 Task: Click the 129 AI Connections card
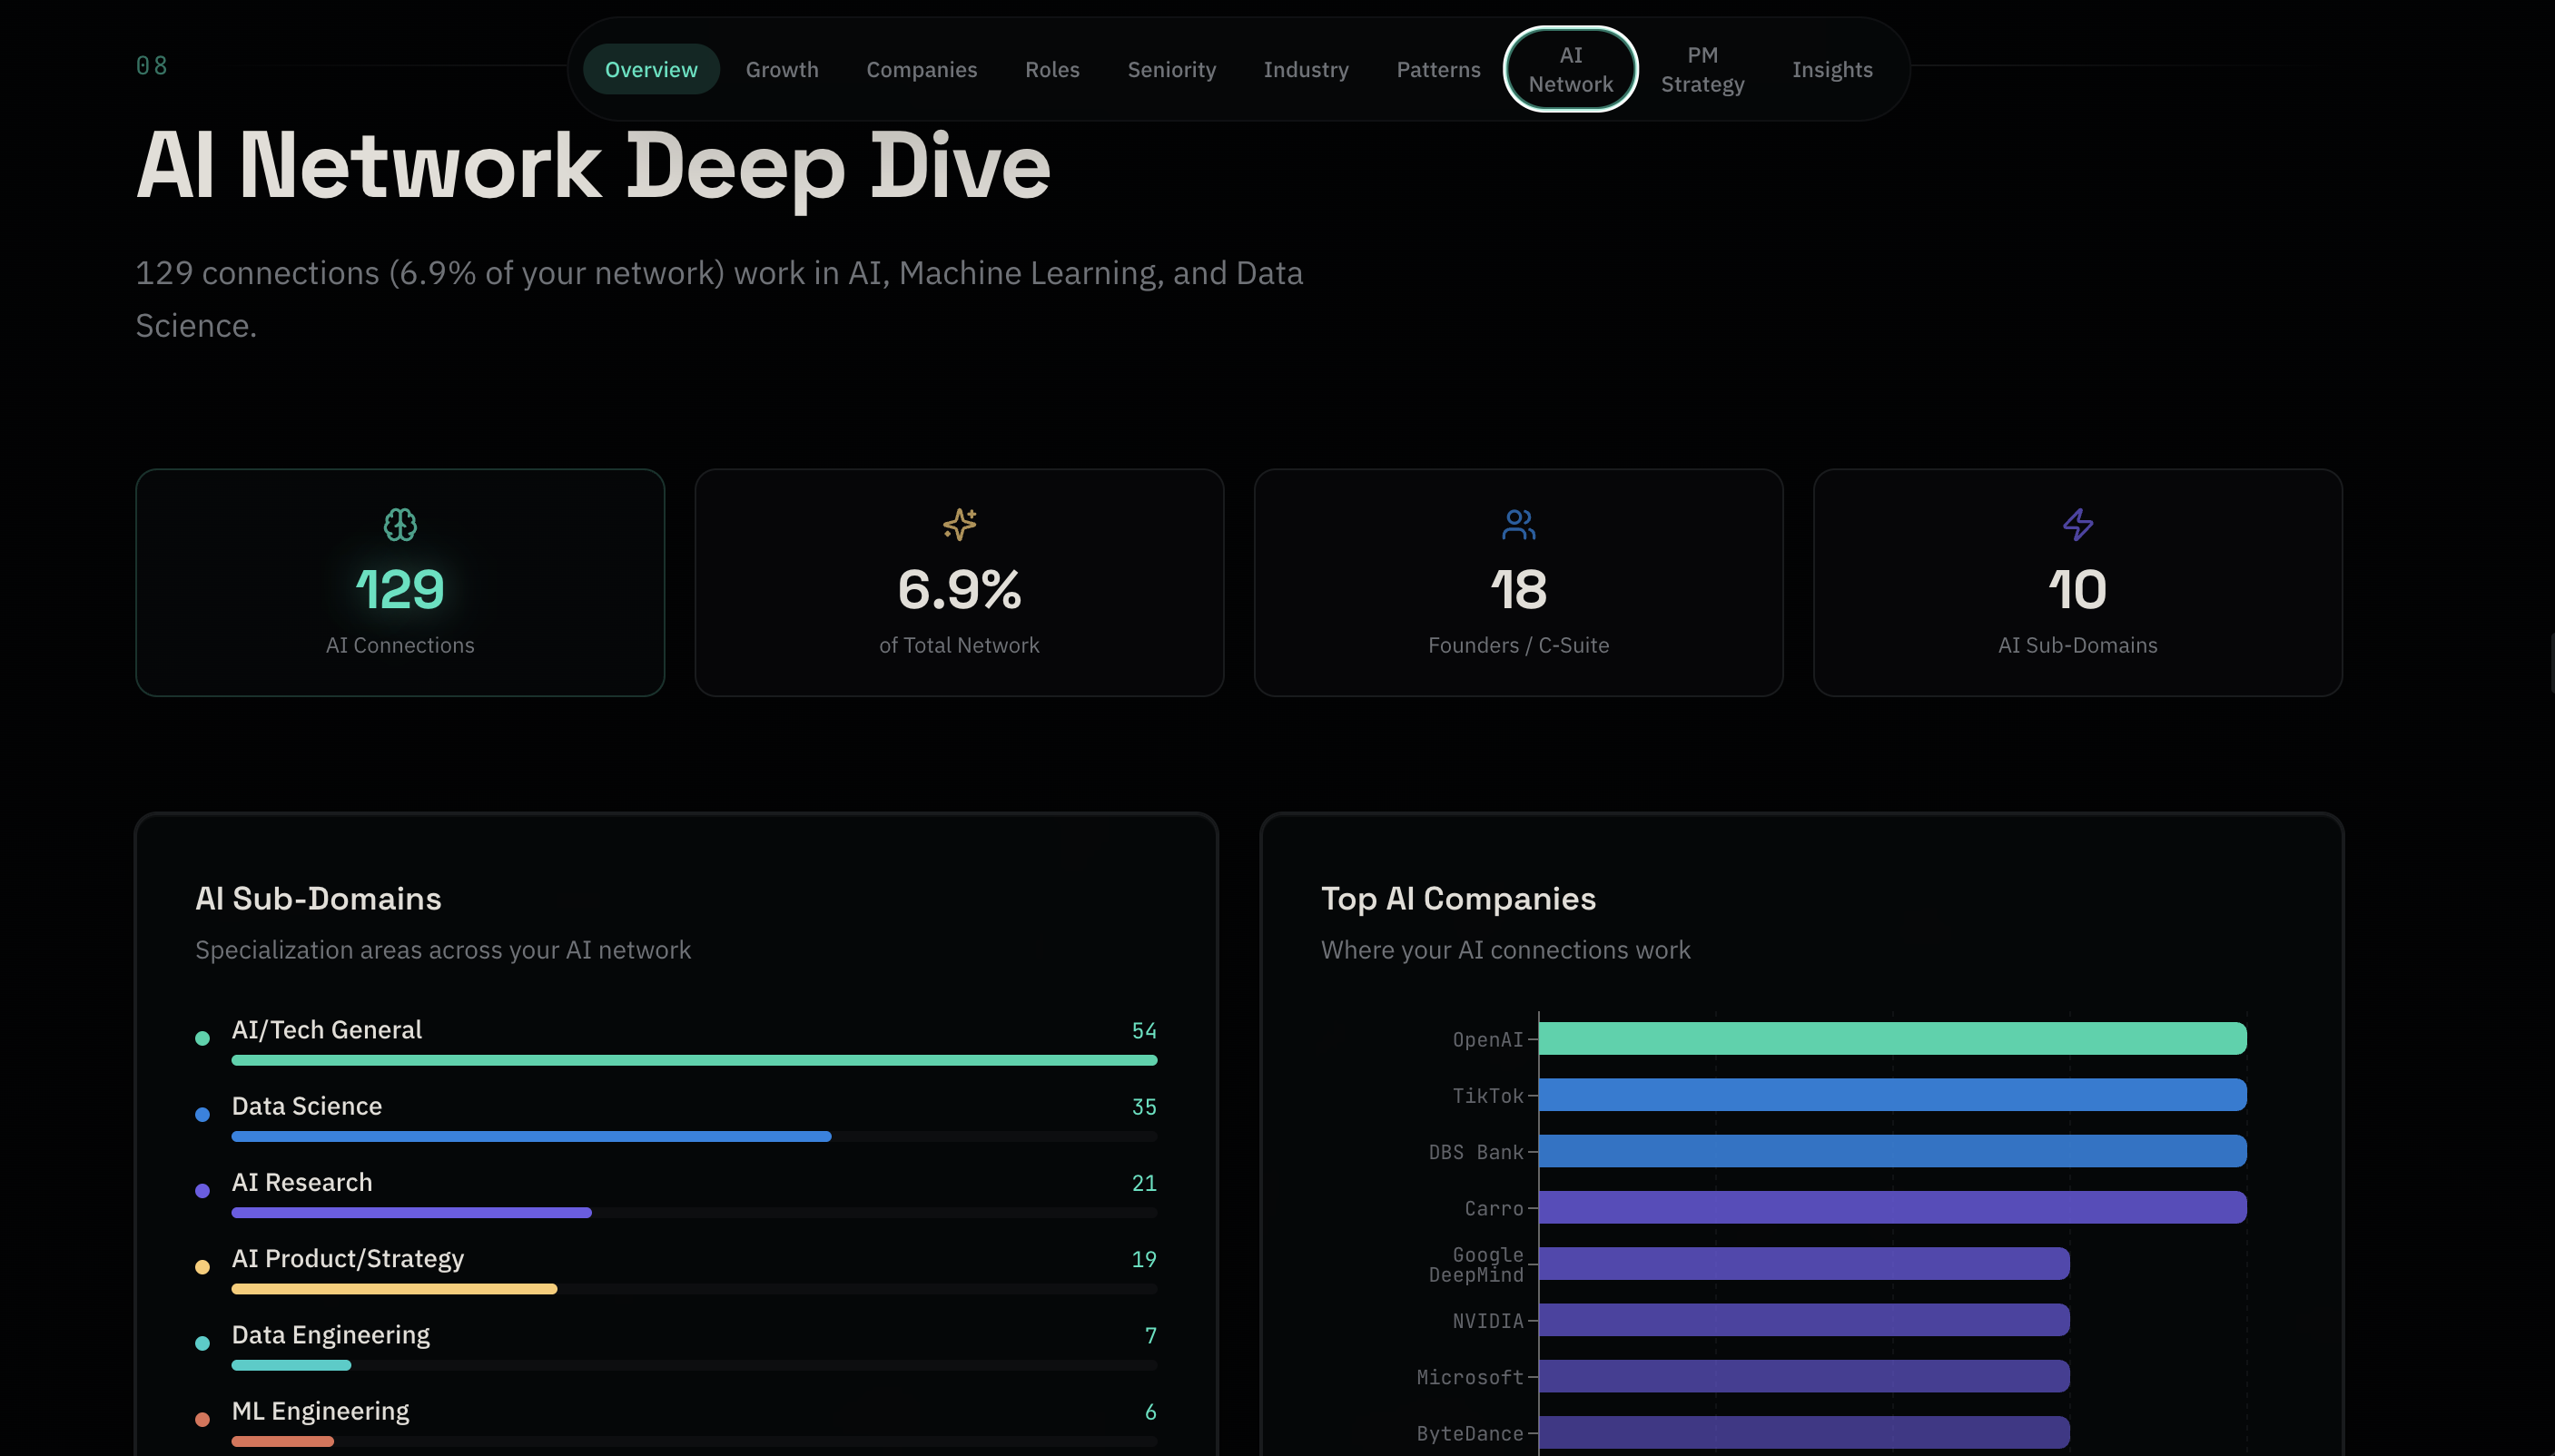[x=400, y=582]
